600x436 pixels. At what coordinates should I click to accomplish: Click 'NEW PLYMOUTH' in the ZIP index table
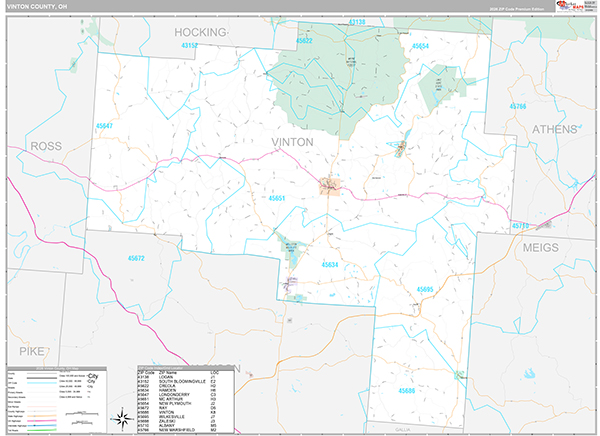tap(175, 403)
